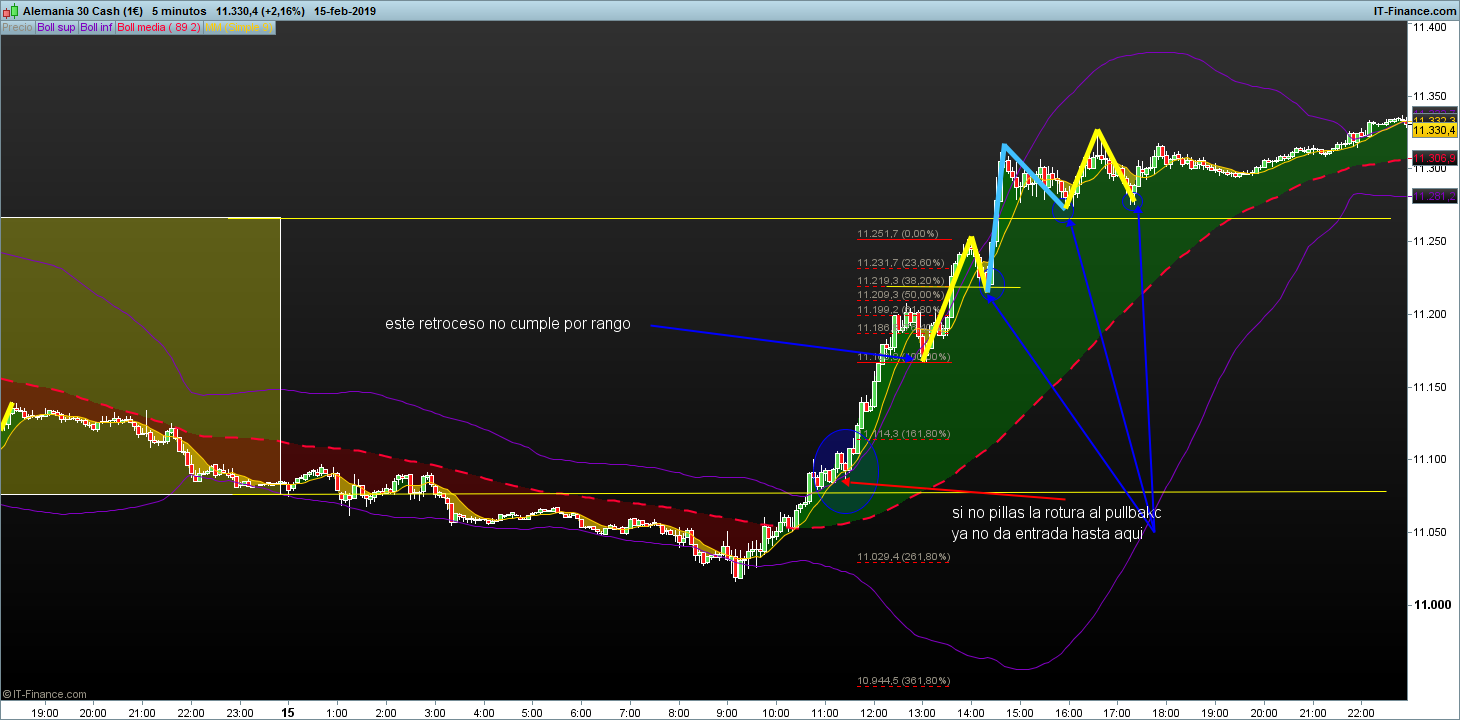Click the 11.150 price axis label
This screenshot has height=720, width=1460.
(x=1430, y=387)
